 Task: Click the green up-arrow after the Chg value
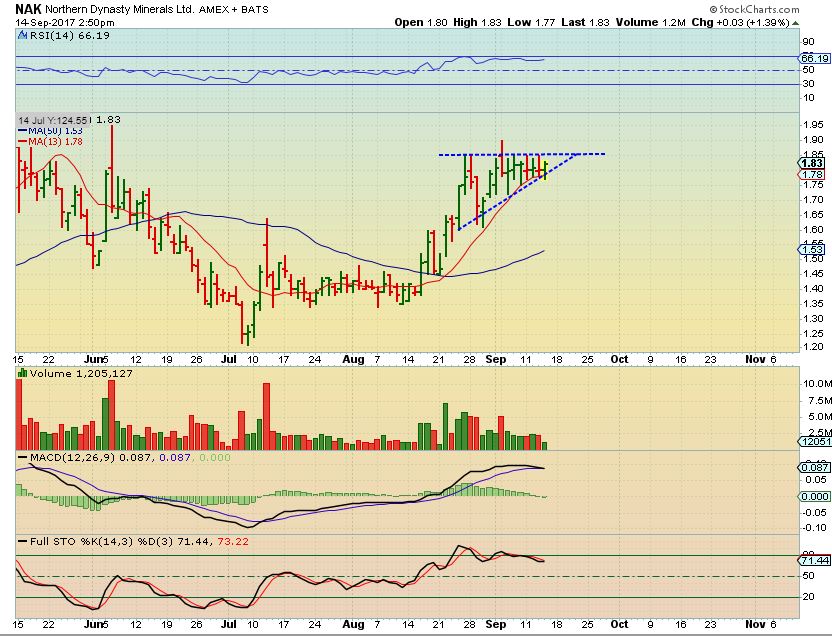[795, 23]
